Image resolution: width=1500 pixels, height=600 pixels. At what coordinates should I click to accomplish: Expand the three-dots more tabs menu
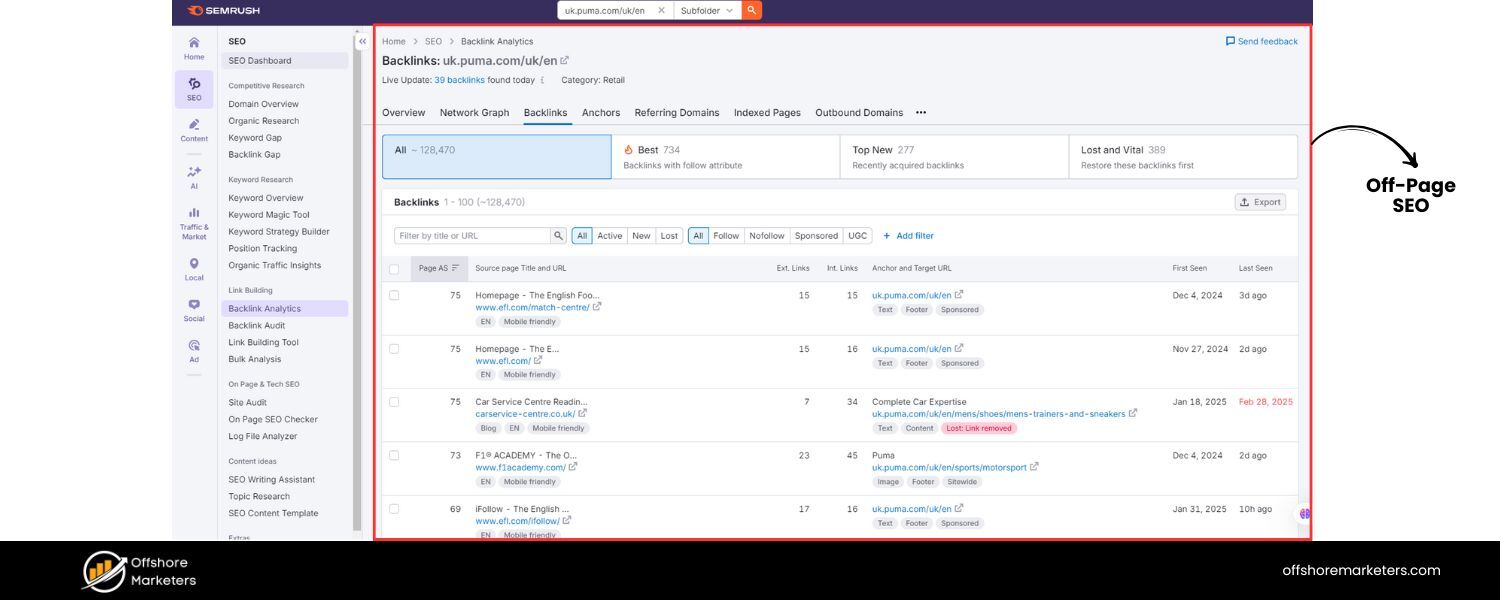[x=921, y=113]
